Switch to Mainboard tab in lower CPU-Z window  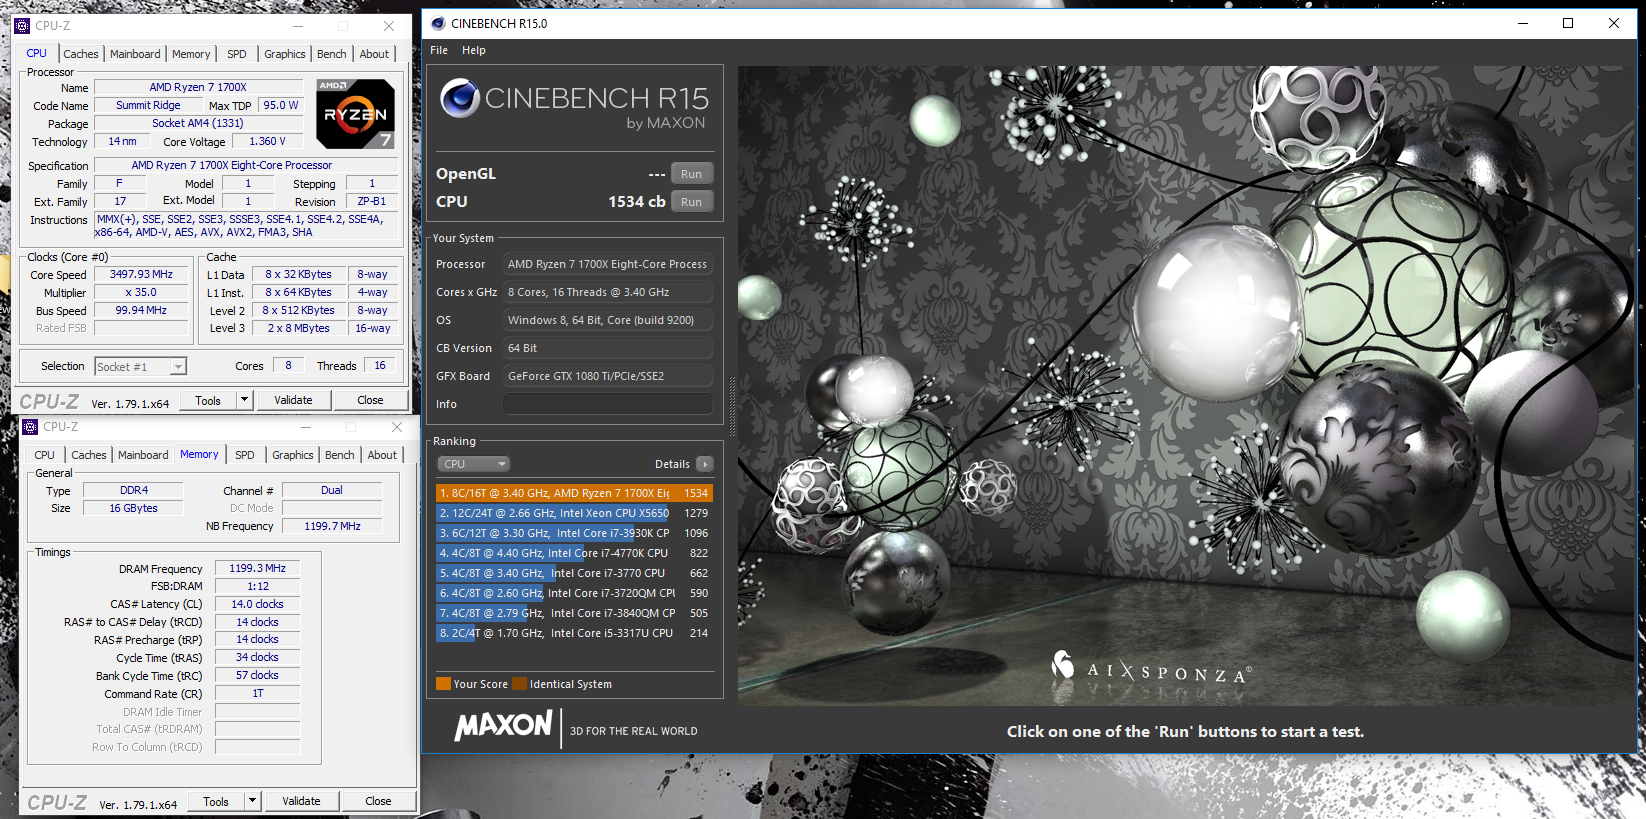143,455
